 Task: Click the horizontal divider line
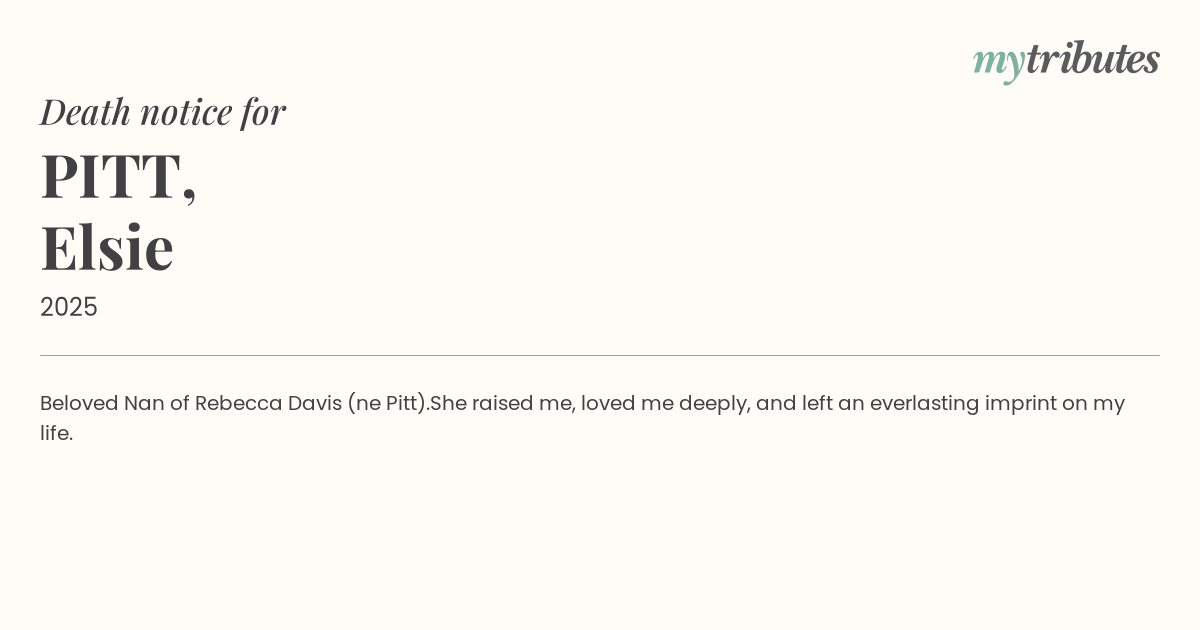click(600, 355)
